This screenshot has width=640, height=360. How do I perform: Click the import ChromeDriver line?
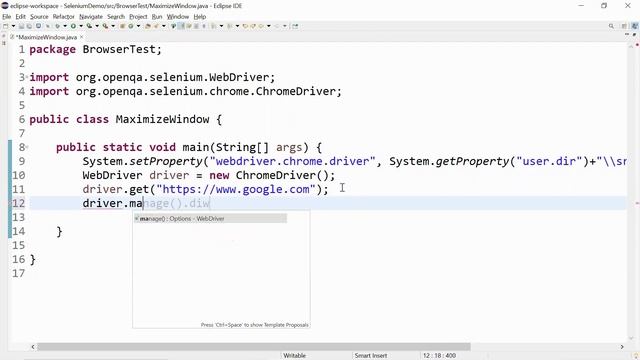185,91
